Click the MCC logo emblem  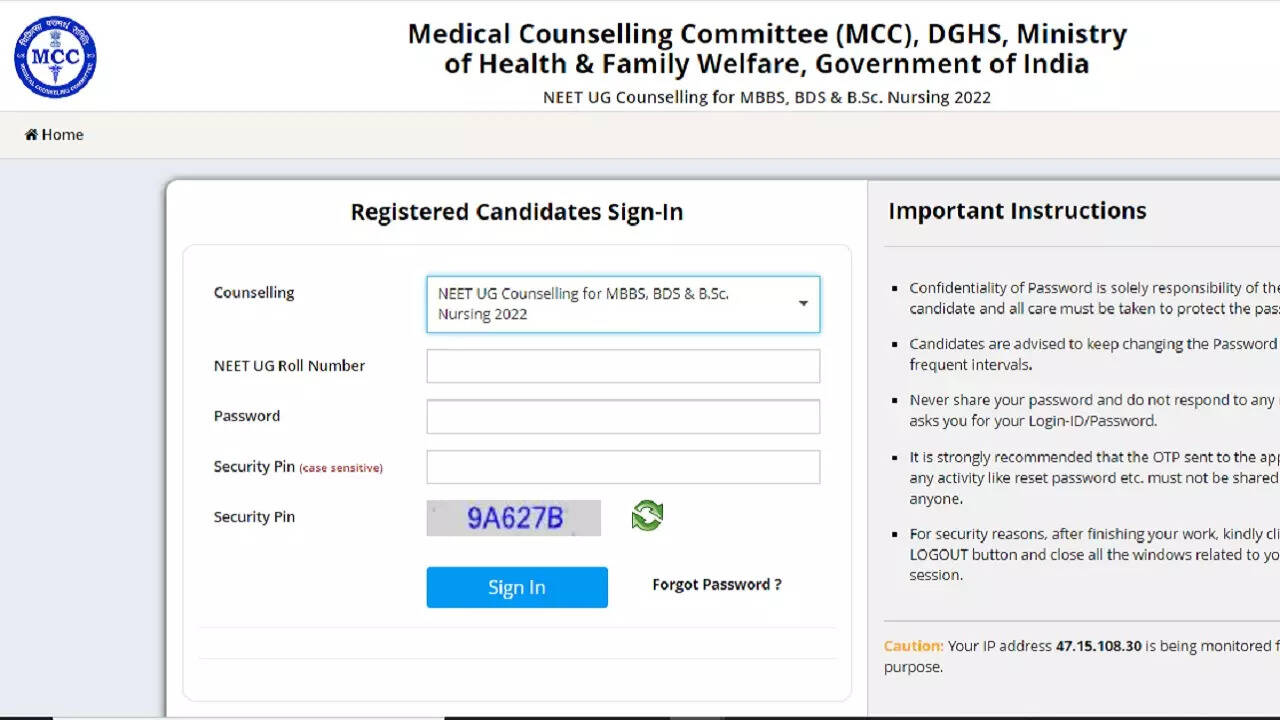point(55,56)
